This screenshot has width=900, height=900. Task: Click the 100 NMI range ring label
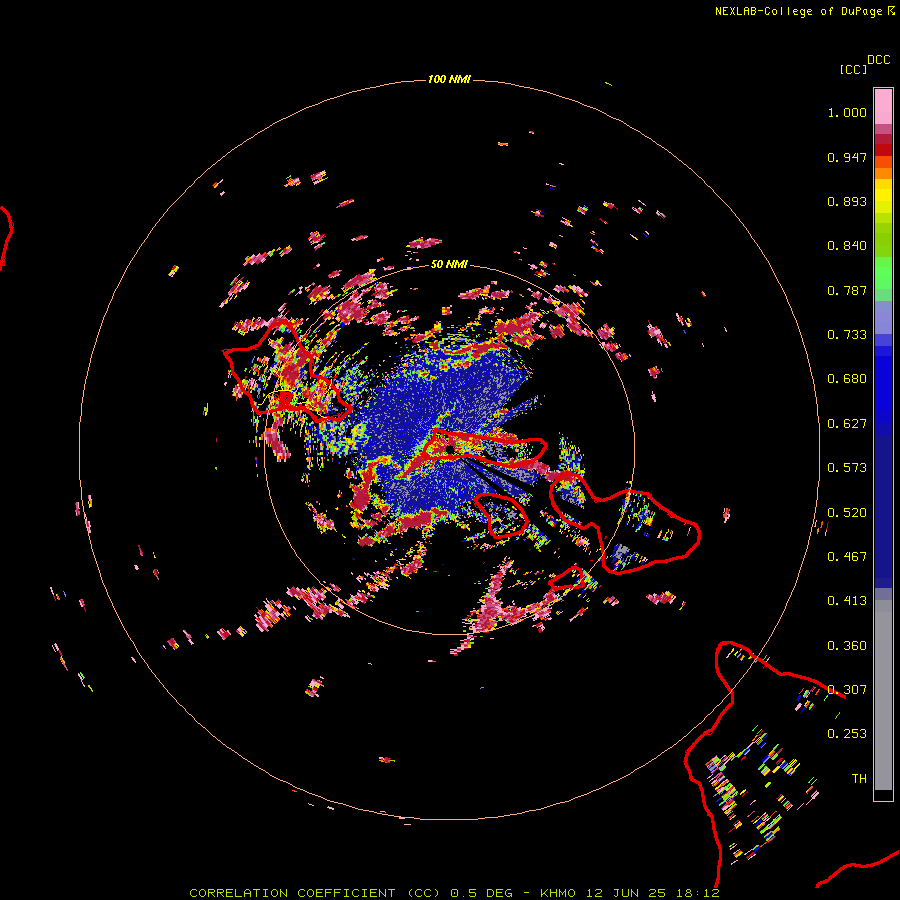coord(449,79)
